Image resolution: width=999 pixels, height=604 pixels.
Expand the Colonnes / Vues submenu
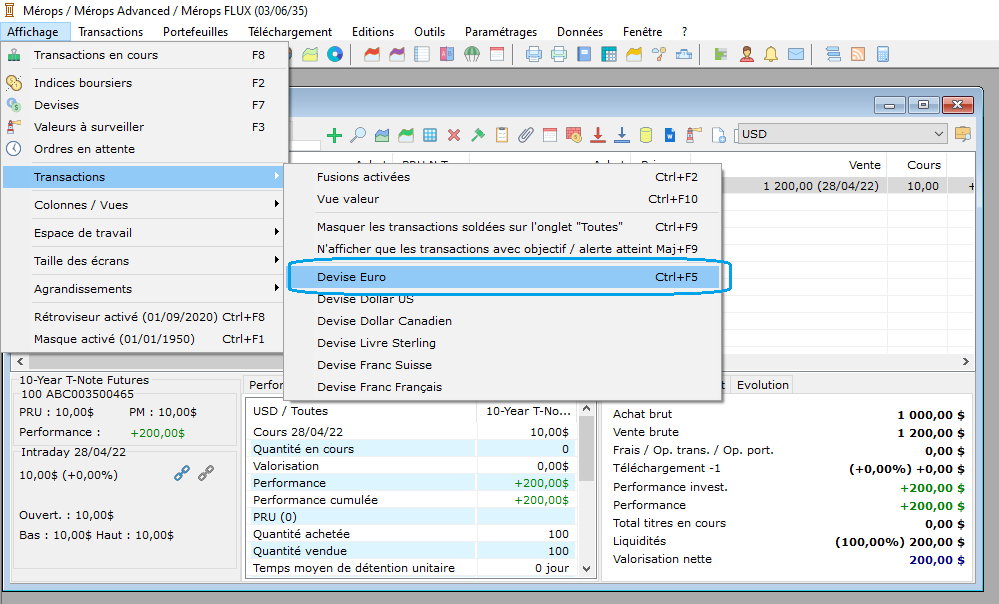point(143,205)
